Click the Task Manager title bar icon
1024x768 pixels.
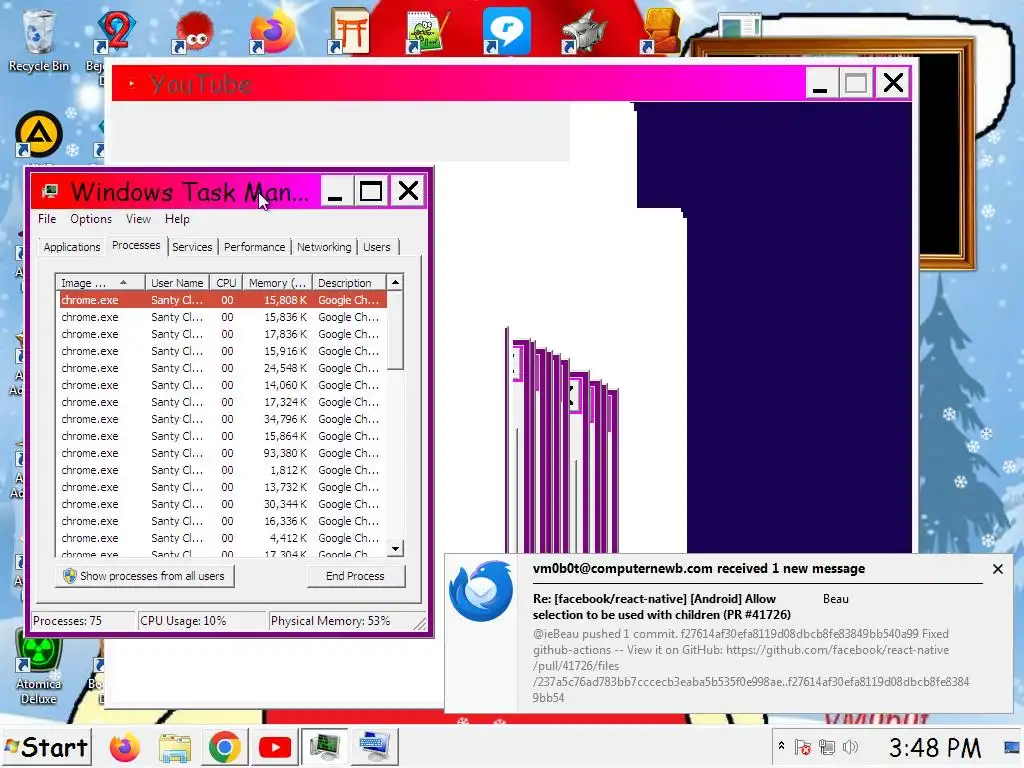(50, 191)
